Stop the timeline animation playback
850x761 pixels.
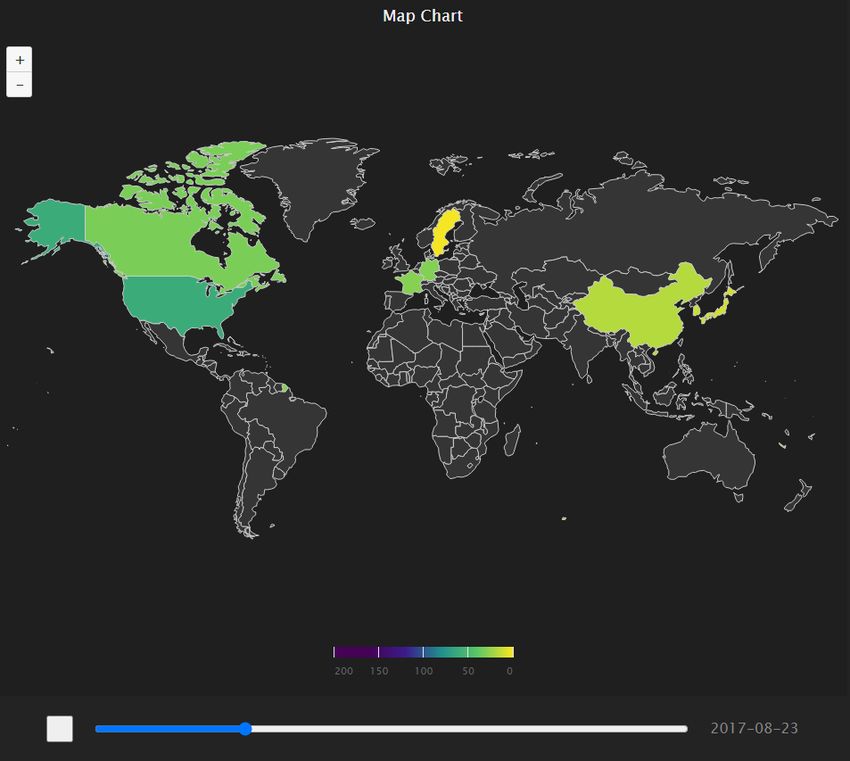pyautogui.click(x=60, y=728)
